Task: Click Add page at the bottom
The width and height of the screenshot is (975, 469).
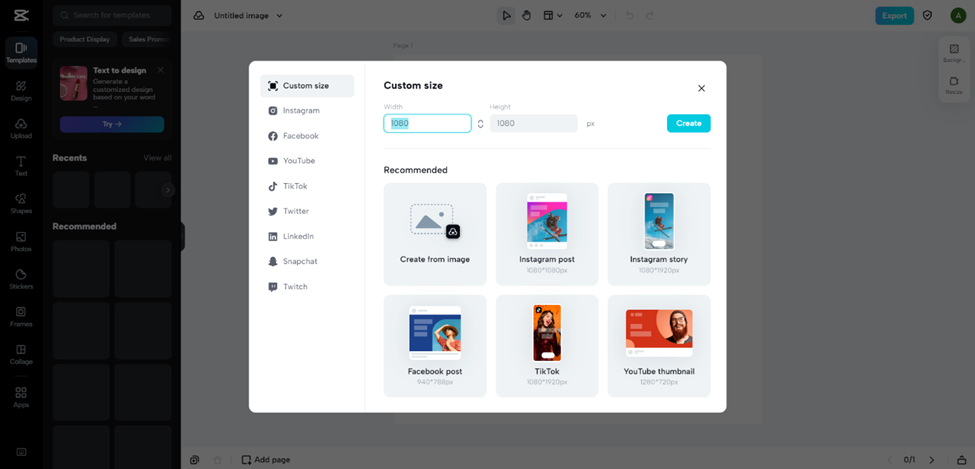Action: coord(266,460)
